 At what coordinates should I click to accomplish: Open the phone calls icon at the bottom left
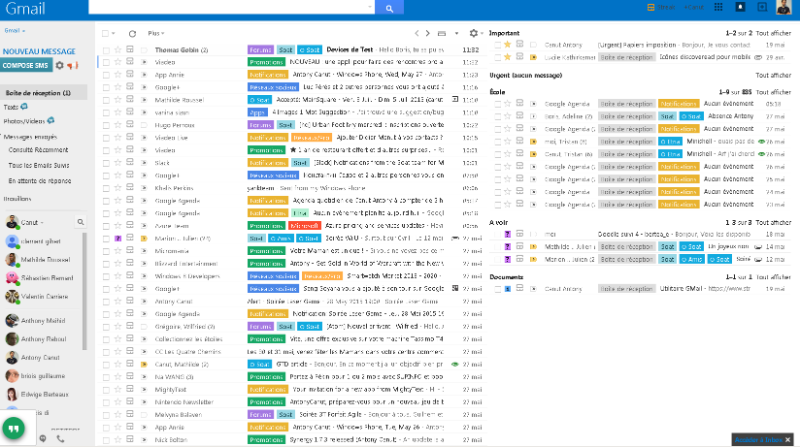point(60,439)
